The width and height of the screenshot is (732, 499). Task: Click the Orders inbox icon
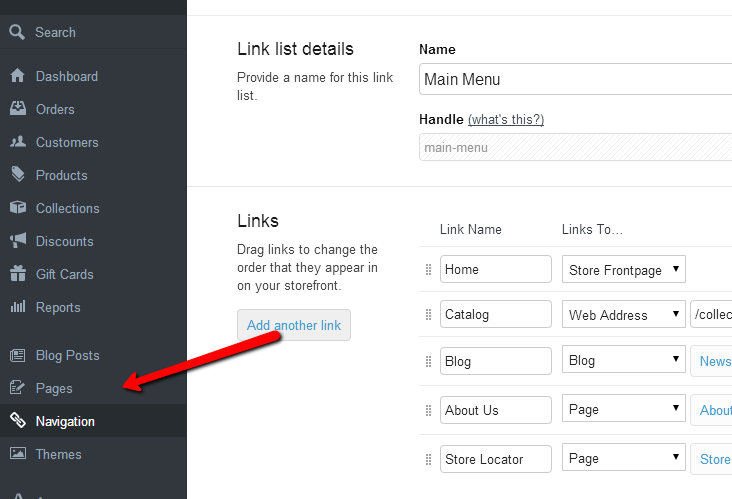pyautogui.click(x=17, y=109)
